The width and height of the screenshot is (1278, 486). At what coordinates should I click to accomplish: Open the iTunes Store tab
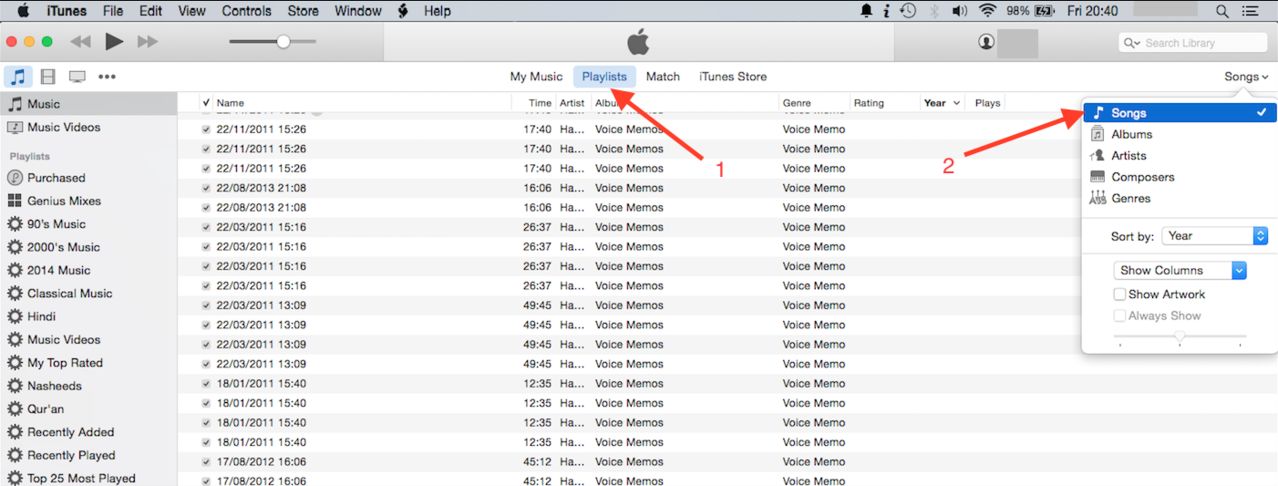click(x=733, y=77)
